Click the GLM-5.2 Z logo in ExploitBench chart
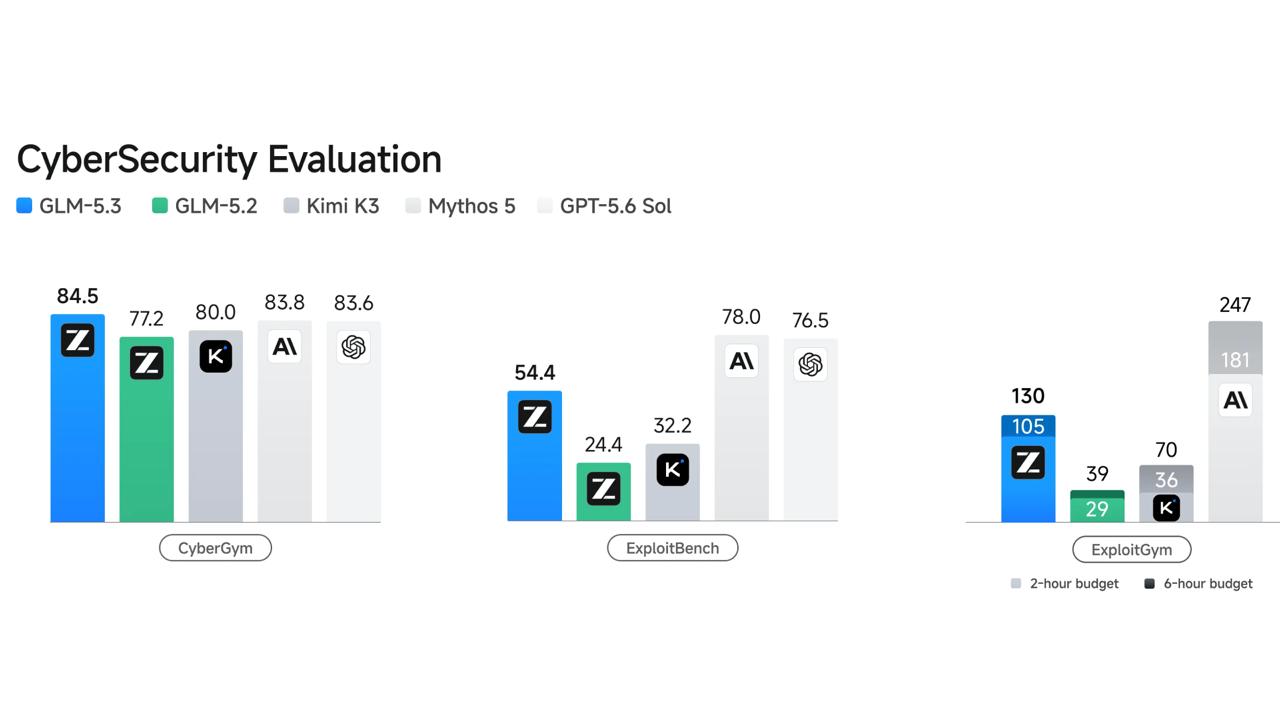Screen dimensions: 1280x720 click(x=603, y=489)
